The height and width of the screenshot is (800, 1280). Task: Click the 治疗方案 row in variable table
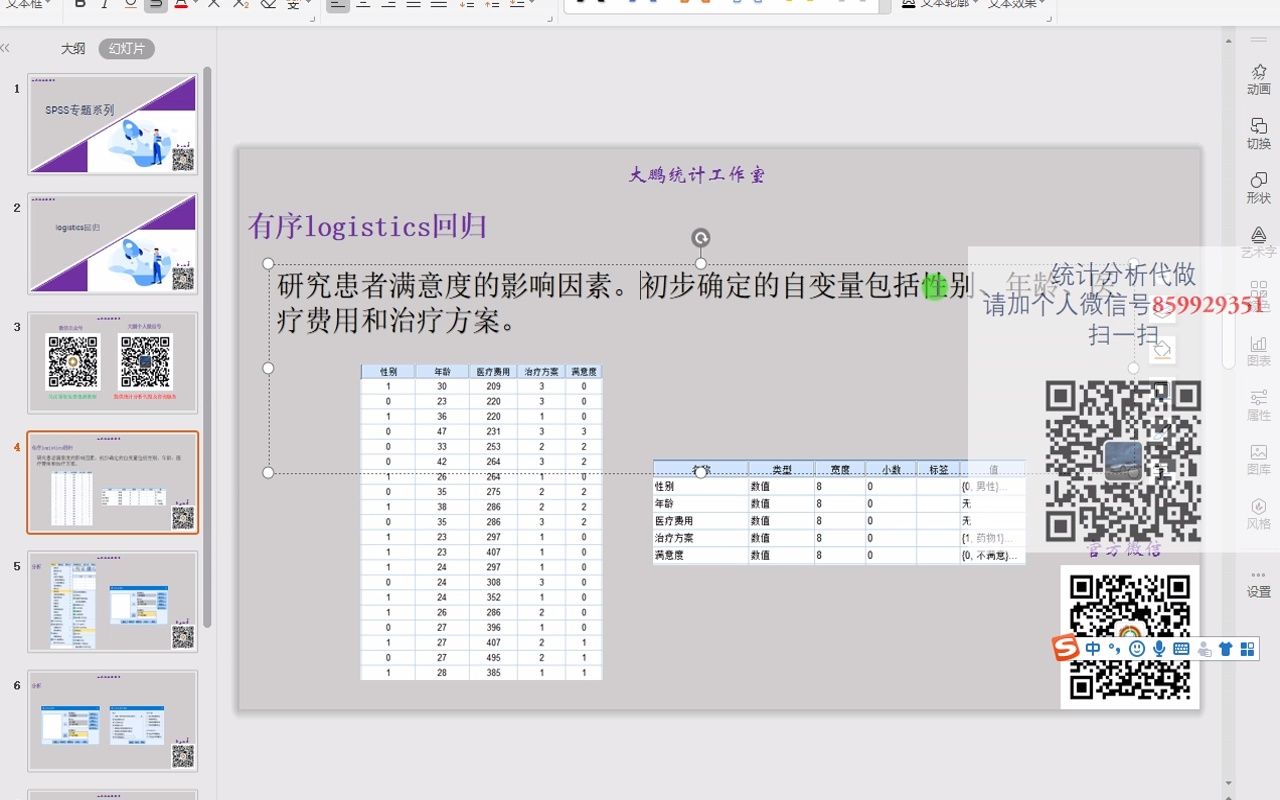pyautogui.click(x=839, y=538)
